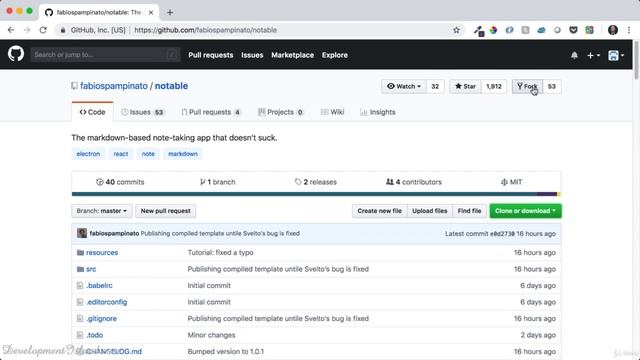Star the repository
The image size is (640, 360).
point(465,87)
